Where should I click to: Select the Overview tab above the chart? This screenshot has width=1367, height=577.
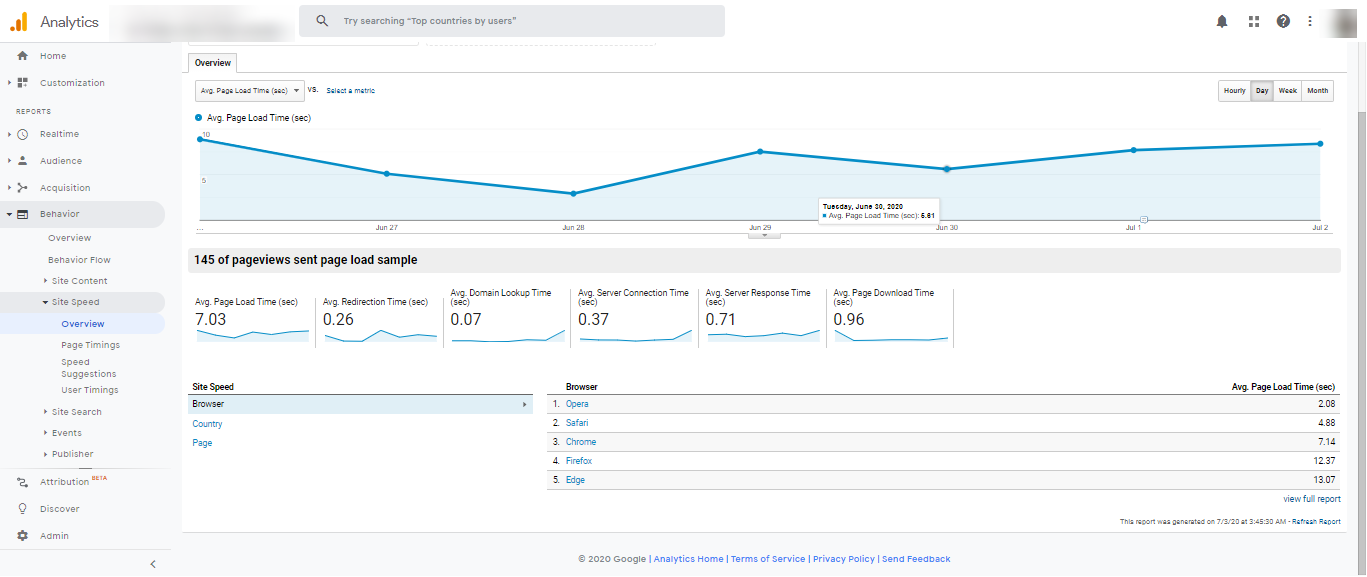(x=212, y=62)
